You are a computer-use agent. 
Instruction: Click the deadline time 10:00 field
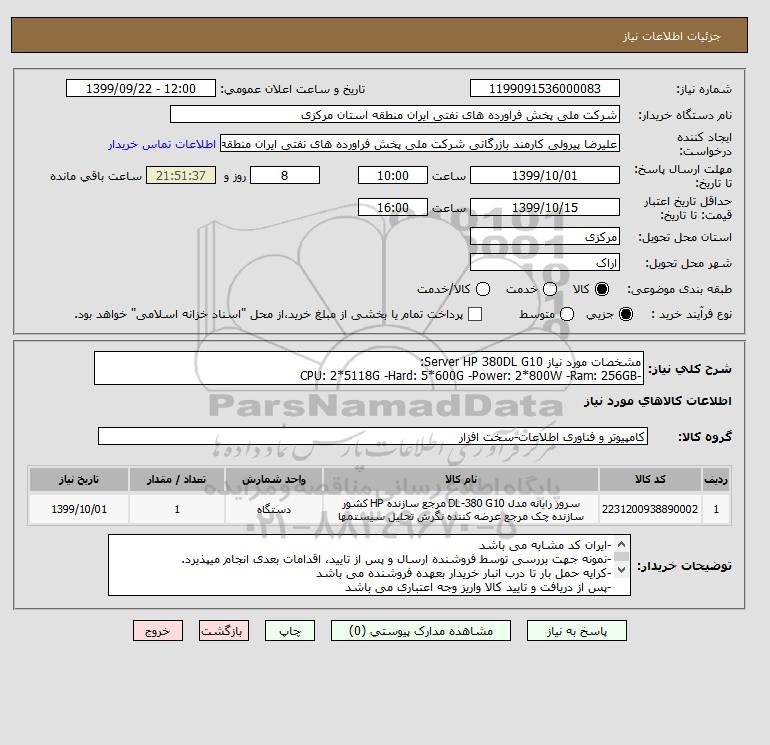coord(393,175)
